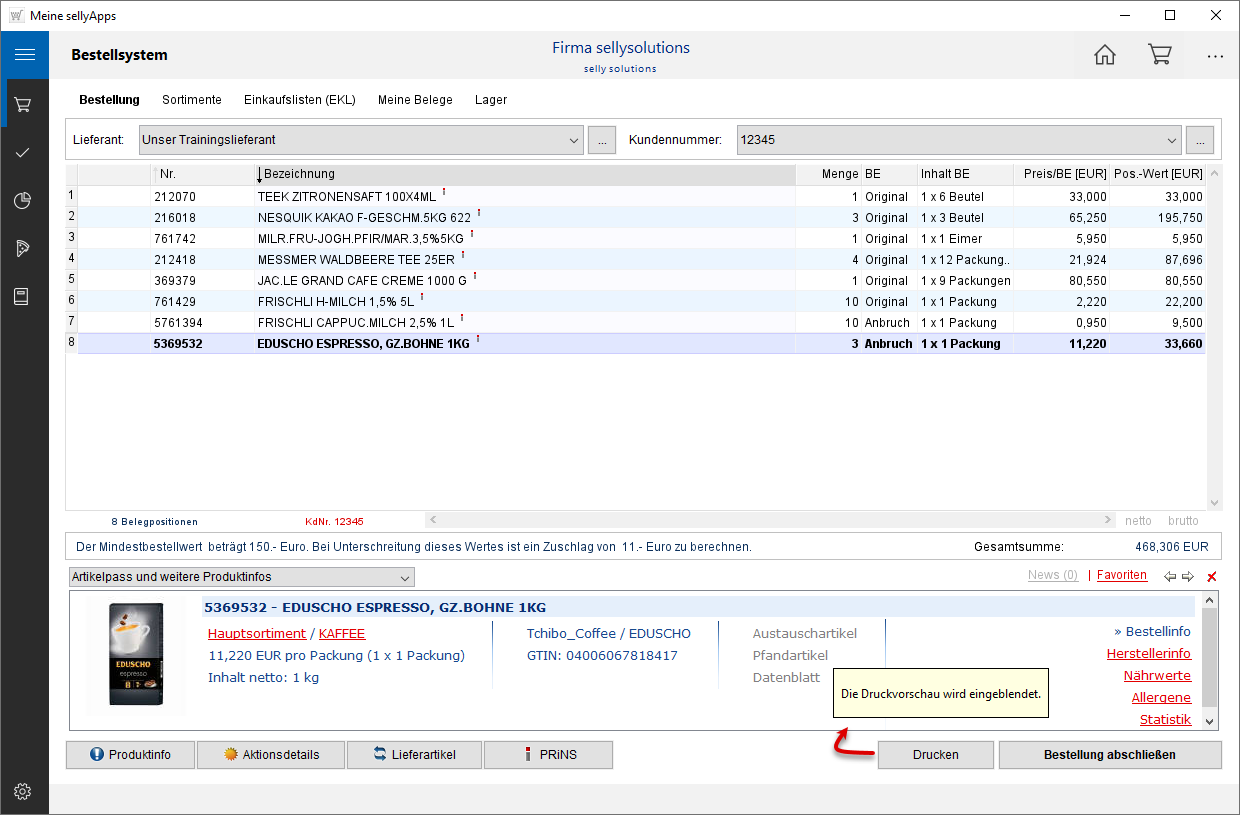Click the Bestellung abschließen button
Viewport: 1240px width, 815px height.
[1109, 755]
